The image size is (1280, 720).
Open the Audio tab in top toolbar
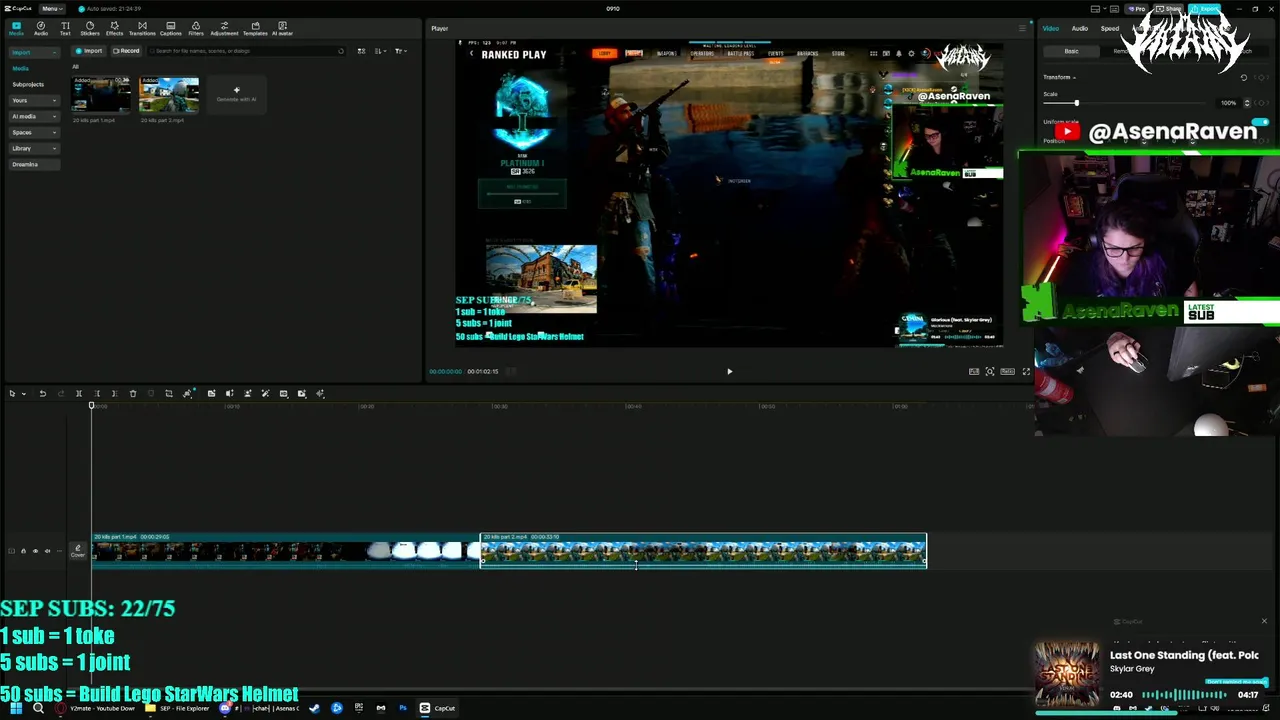41,28
